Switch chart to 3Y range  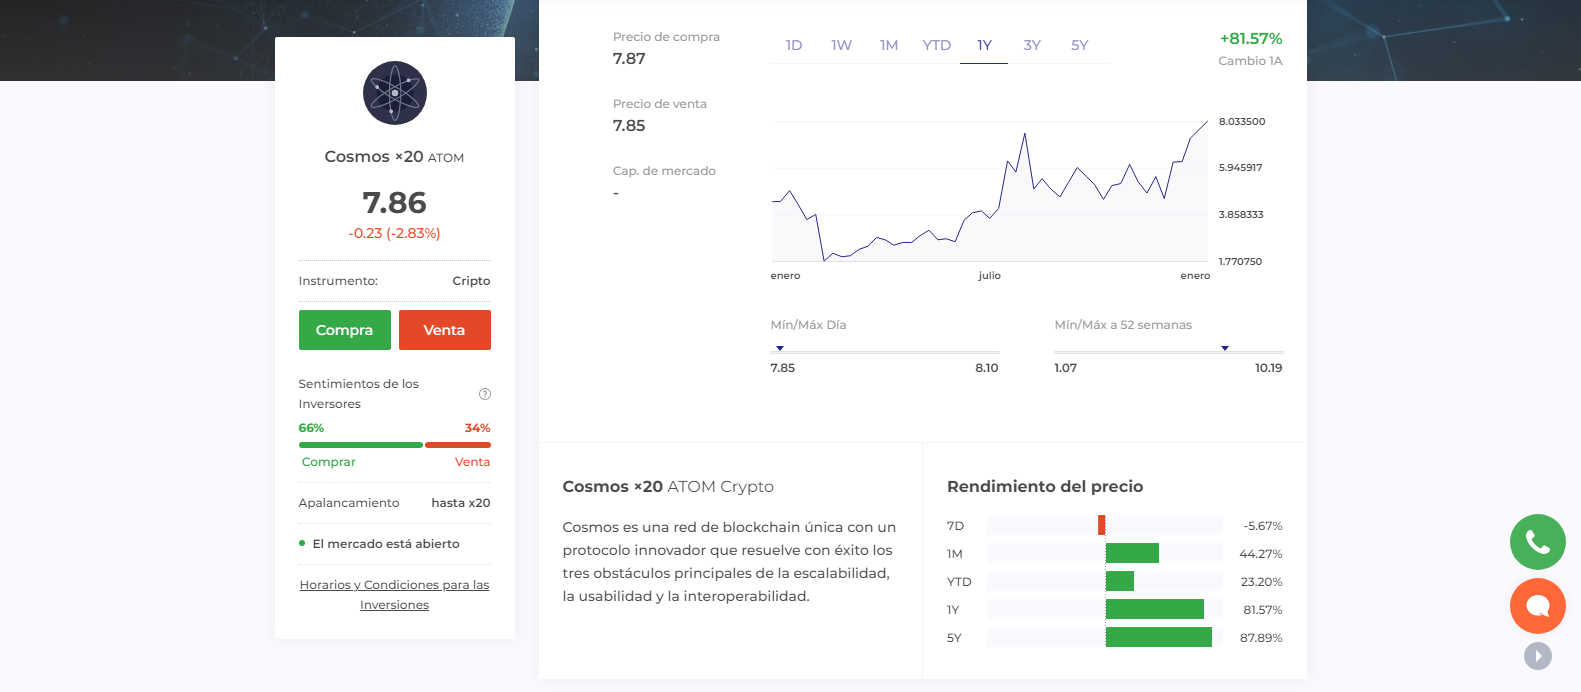(x=1032, y=45)
